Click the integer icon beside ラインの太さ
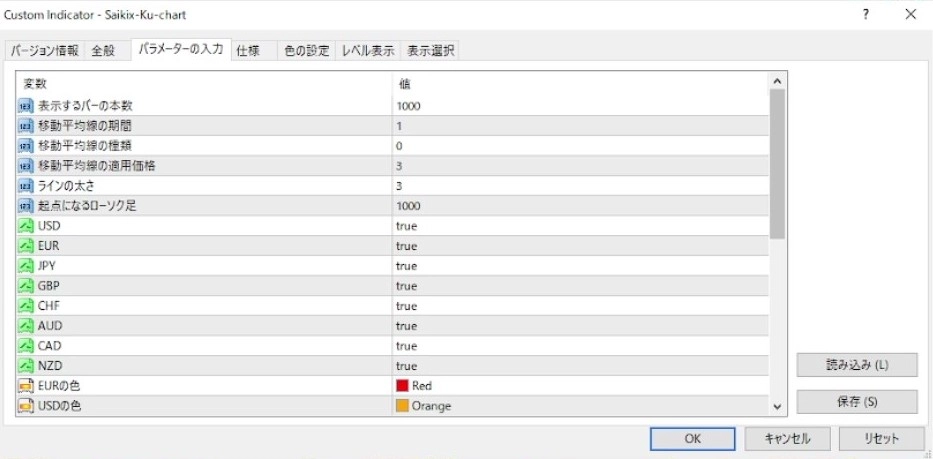933x459 pixels. pyautogui.click(x=26, y=186)
